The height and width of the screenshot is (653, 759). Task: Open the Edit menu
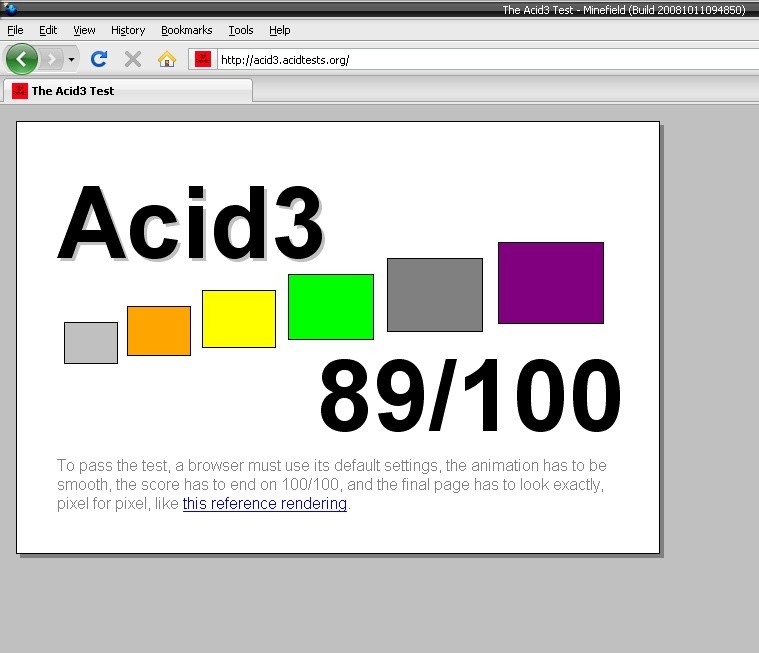click(48, 30)
